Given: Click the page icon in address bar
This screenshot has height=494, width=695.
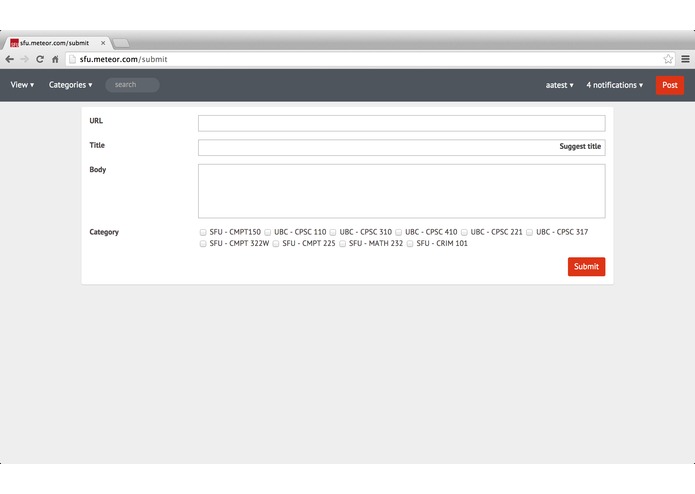Looking at the screenshot, I should click(72, 59).
